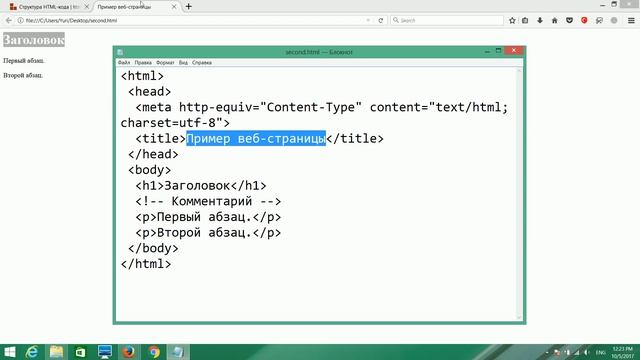The width and height of the screenshot is (640, 360).
Task: Reload the page in Firefox
Action: pyautogui.click(x=380, y=20)
